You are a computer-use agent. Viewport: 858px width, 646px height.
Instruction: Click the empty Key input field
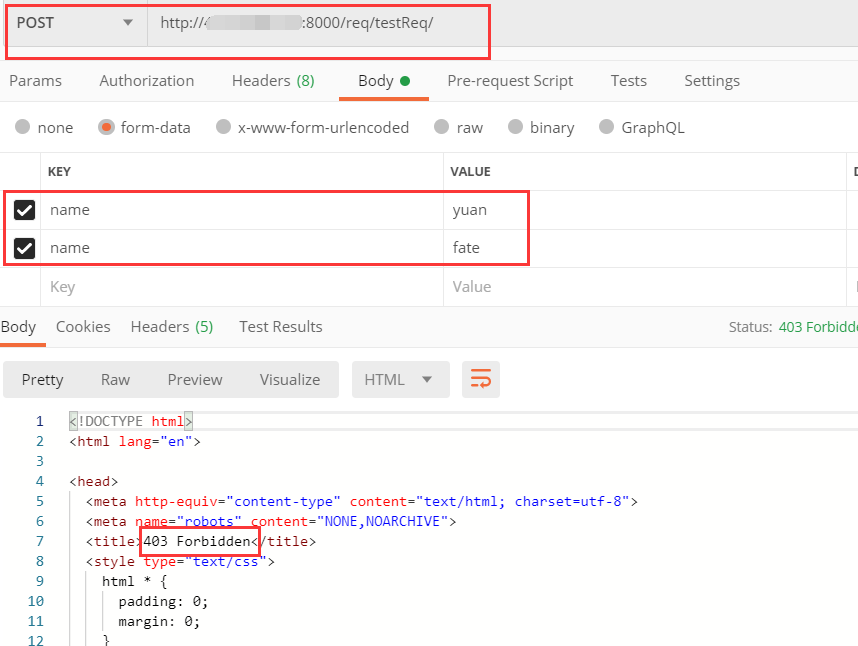150,286
